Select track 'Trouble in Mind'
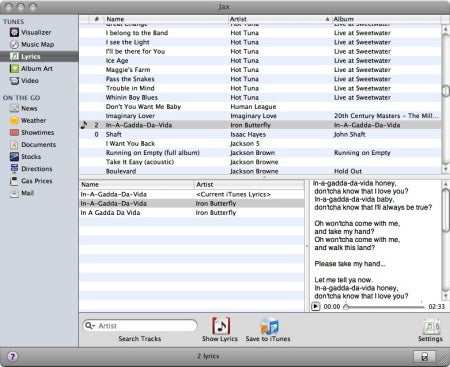This screenshot has width=450, height=367. pos(260,88)
